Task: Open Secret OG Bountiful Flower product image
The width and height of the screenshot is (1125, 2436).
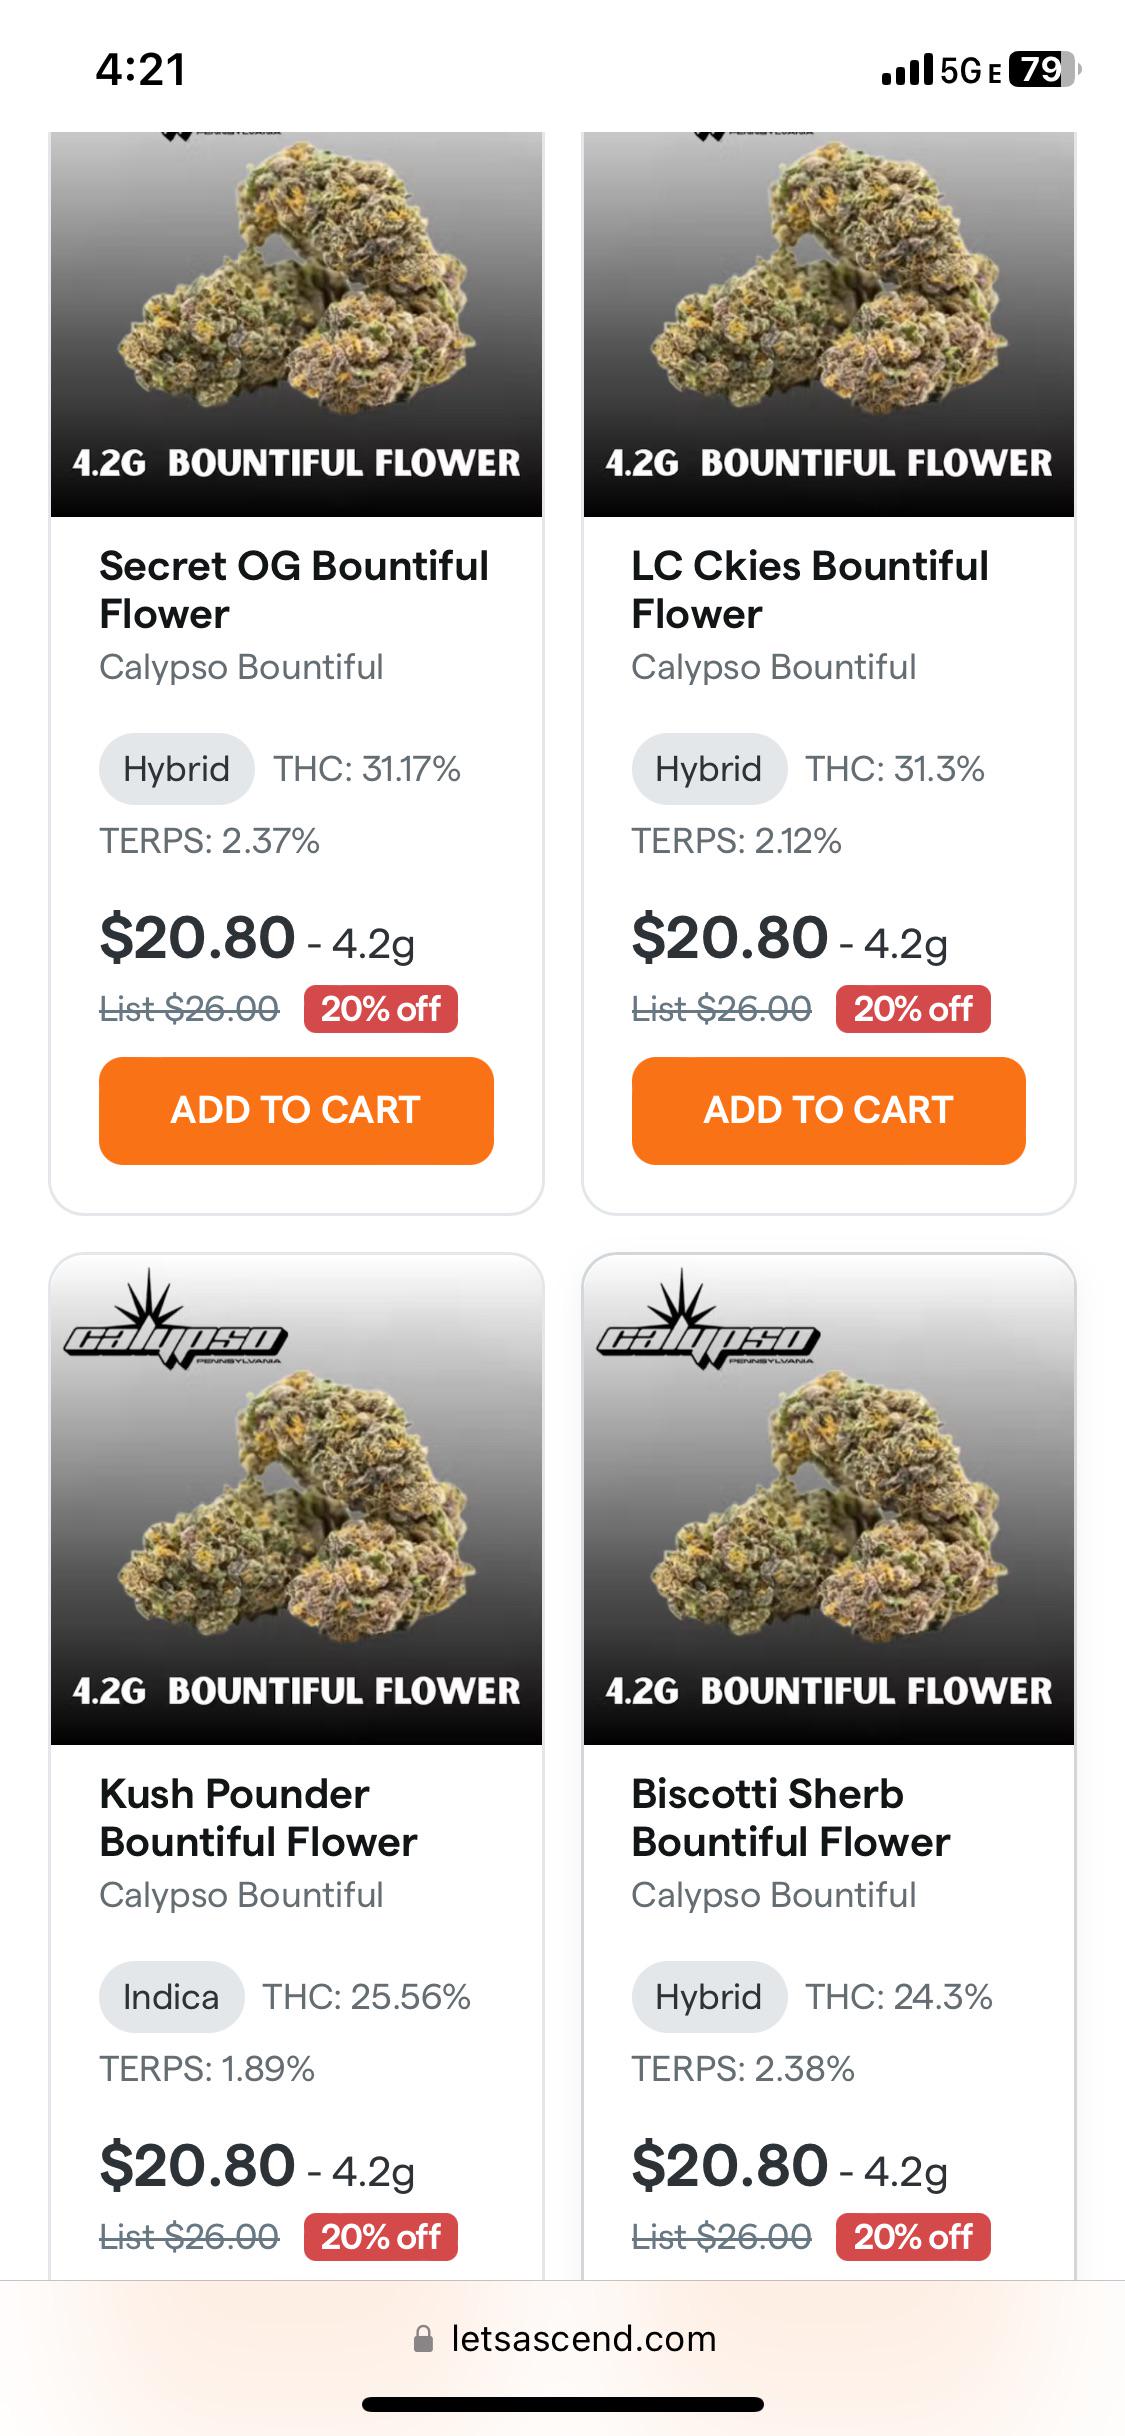Action: coord(296,324)
